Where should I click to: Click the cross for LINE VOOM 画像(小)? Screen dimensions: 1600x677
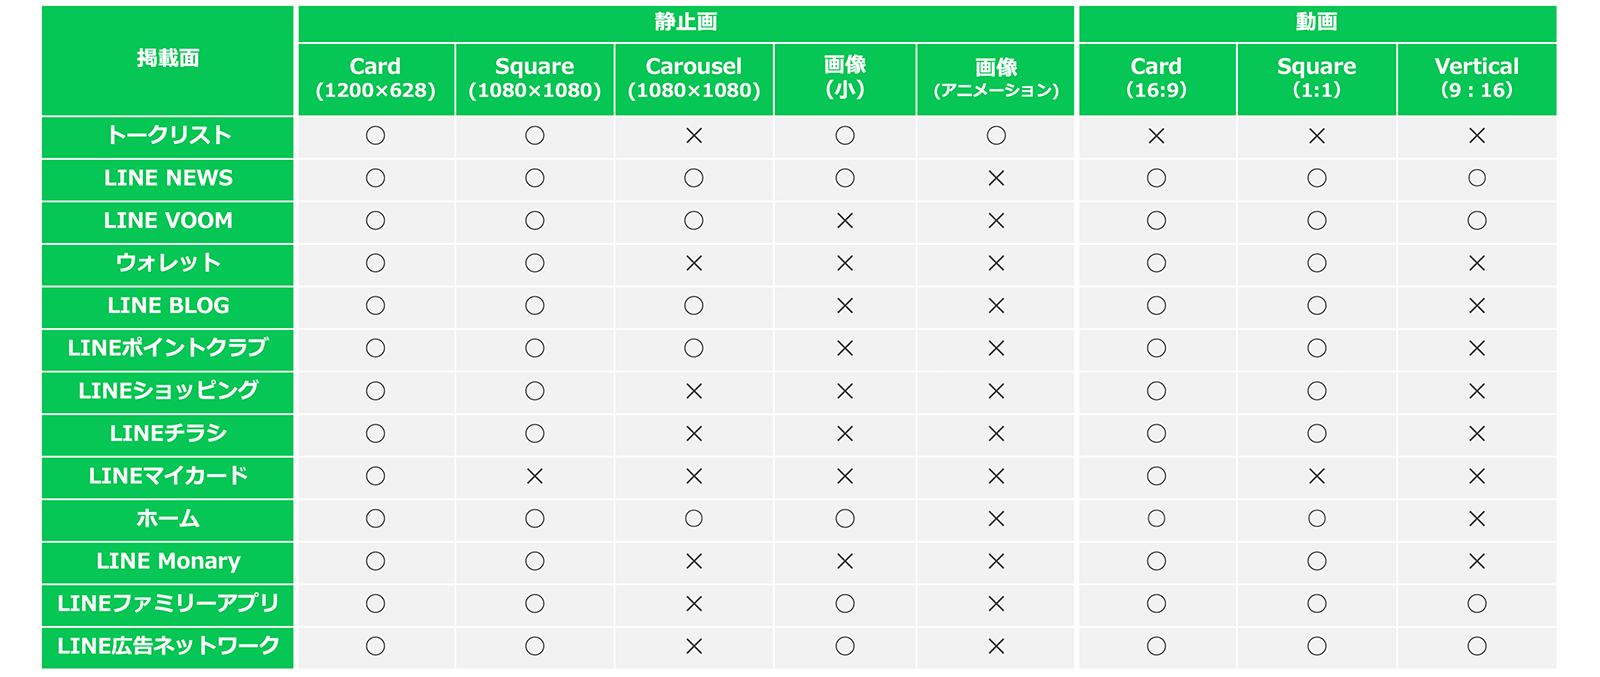[x=845, y=221]
